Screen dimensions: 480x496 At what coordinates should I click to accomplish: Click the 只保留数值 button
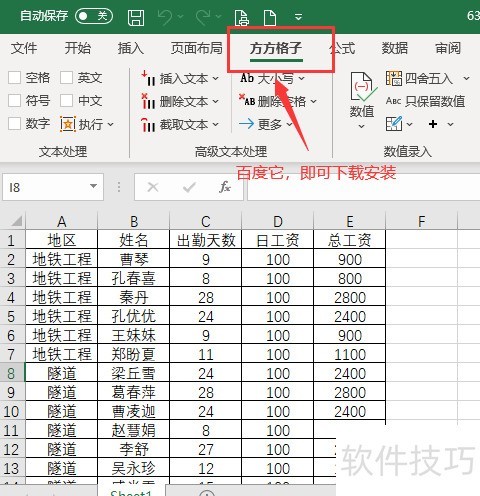tap(425, 101)
